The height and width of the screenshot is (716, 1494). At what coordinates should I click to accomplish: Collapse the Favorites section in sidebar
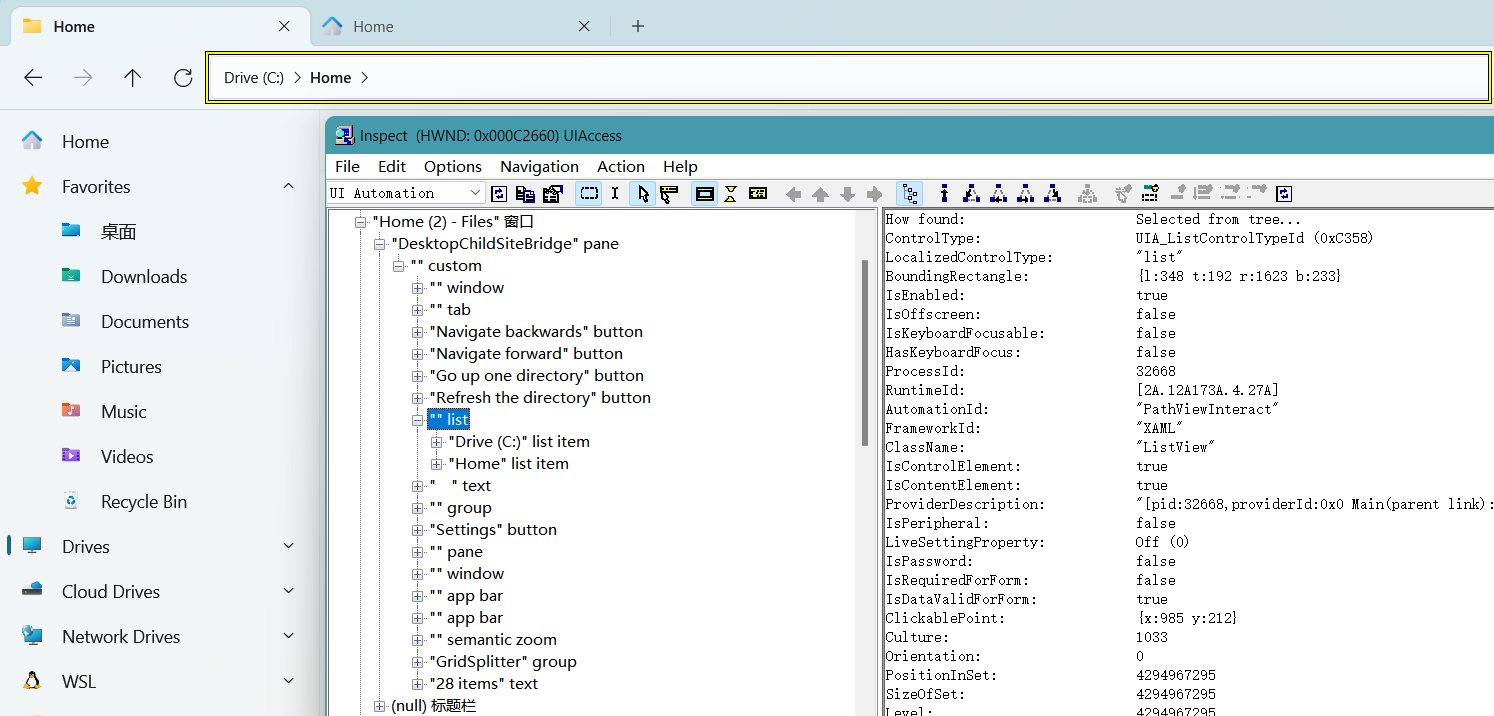click(x=289, y=186)
